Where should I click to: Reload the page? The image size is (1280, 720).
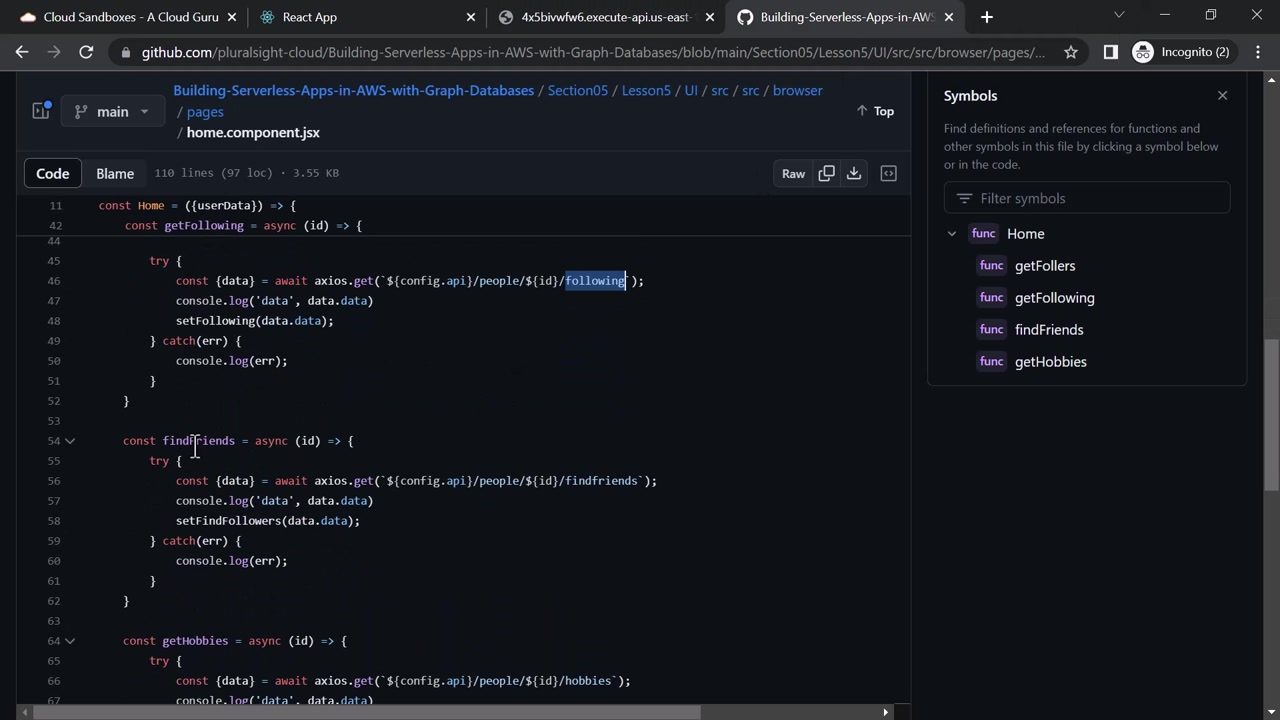pyautogui.click(x=86, y=52)
